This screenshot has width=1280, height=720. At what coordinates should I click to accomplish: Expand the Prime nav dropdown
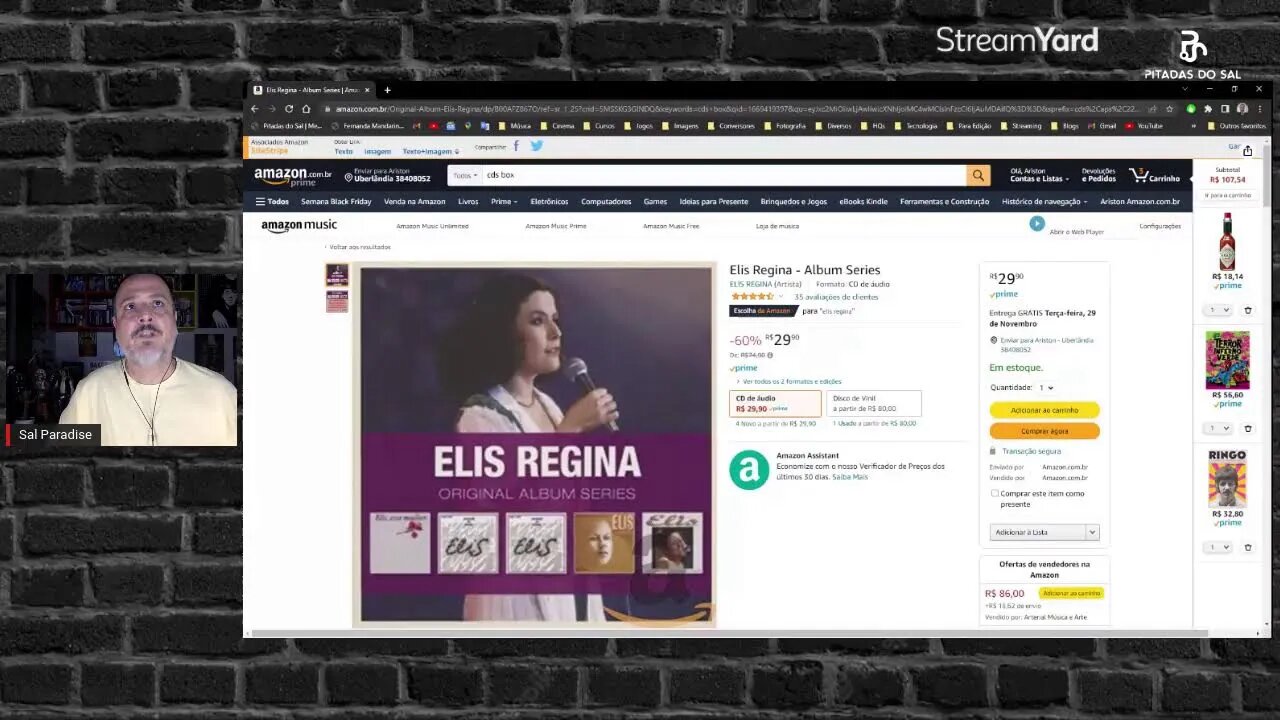(x=503, y=201)
